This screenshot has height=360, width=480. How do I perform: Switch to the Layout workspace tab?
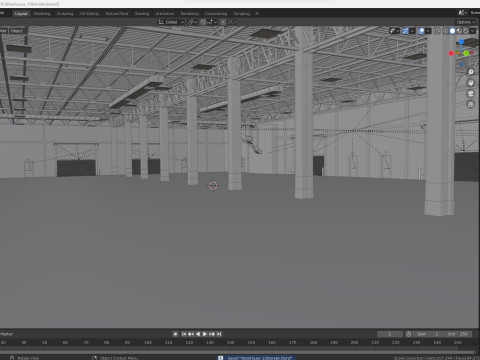21,14
